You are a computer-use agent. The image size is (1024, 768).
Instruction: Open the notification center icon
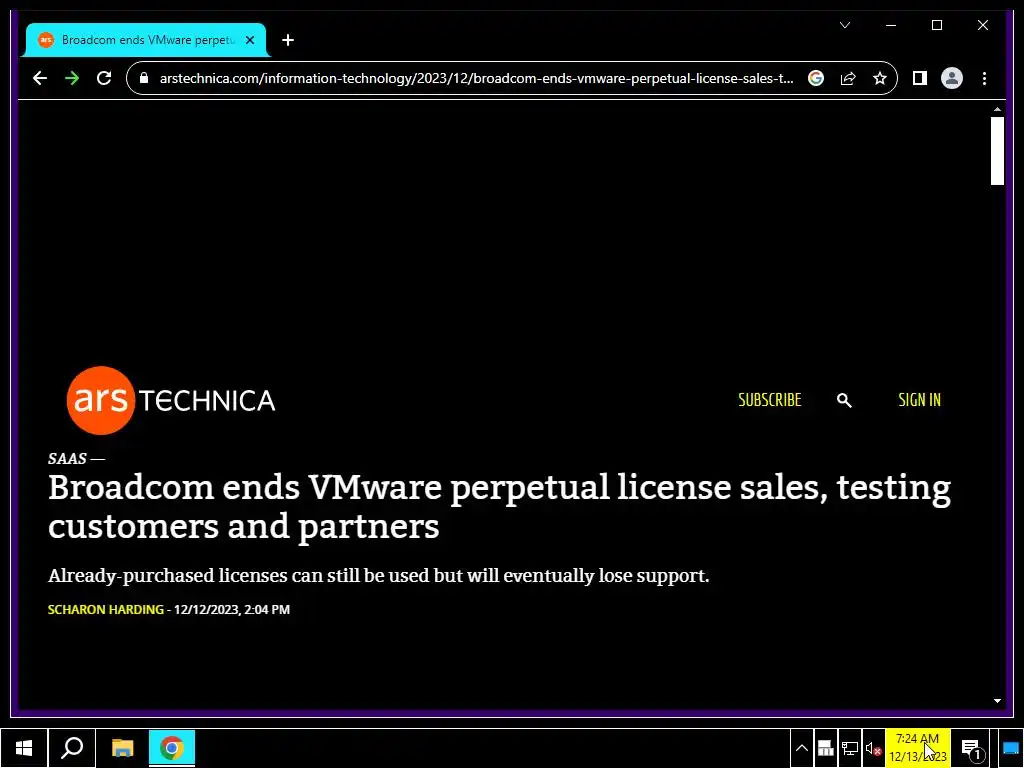click(x=971, y=748)
